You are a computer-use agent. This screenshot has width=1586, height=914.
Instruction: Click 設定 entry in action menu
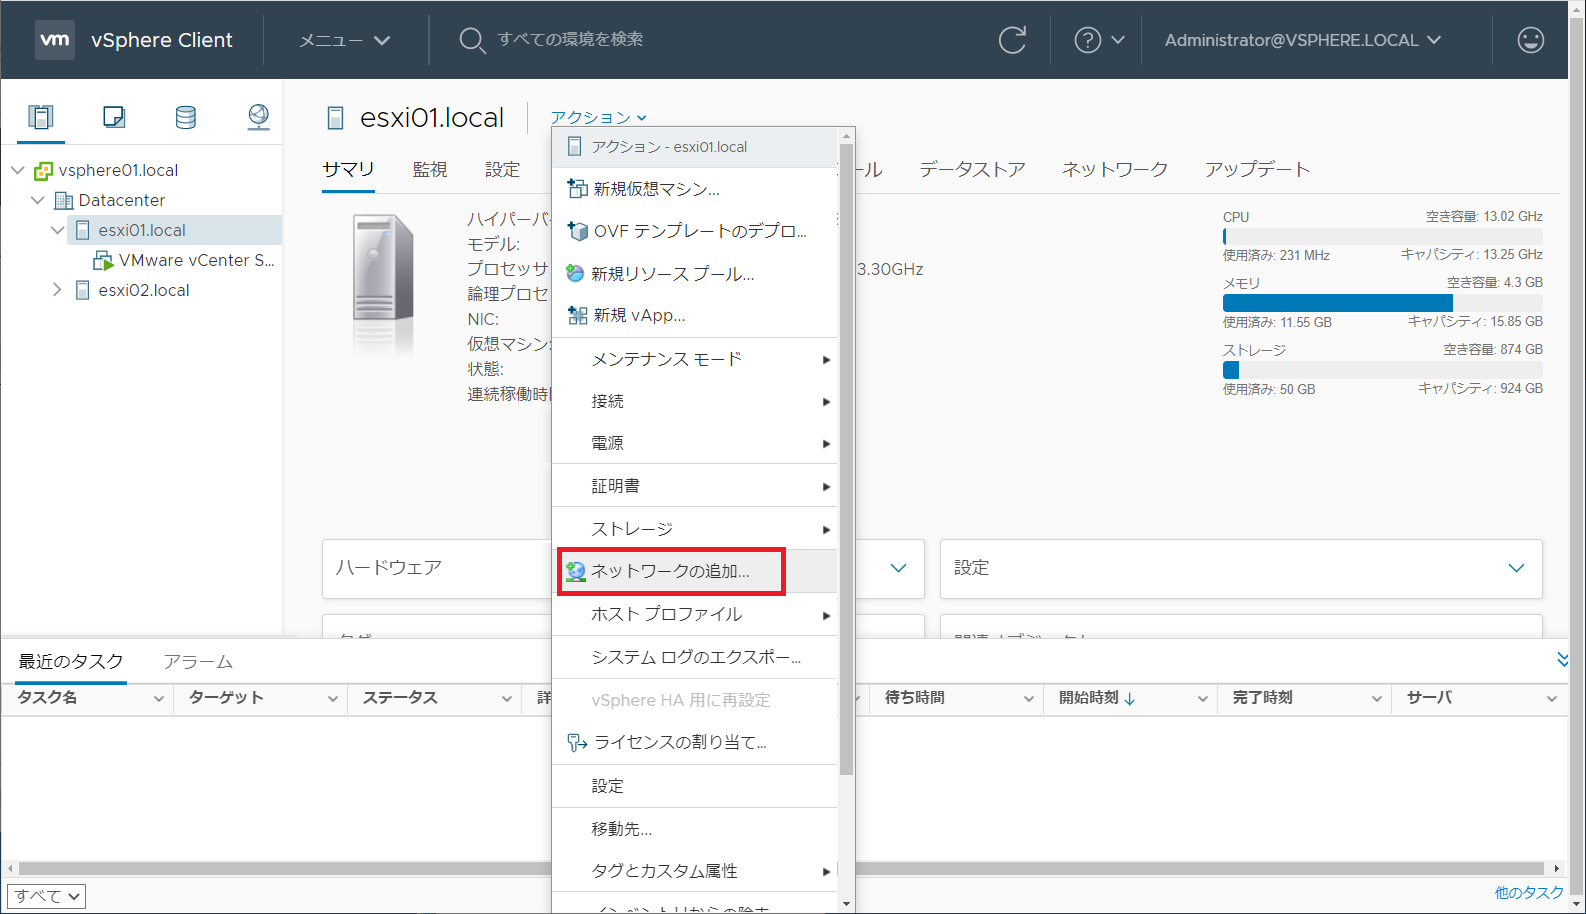(694, 786)
